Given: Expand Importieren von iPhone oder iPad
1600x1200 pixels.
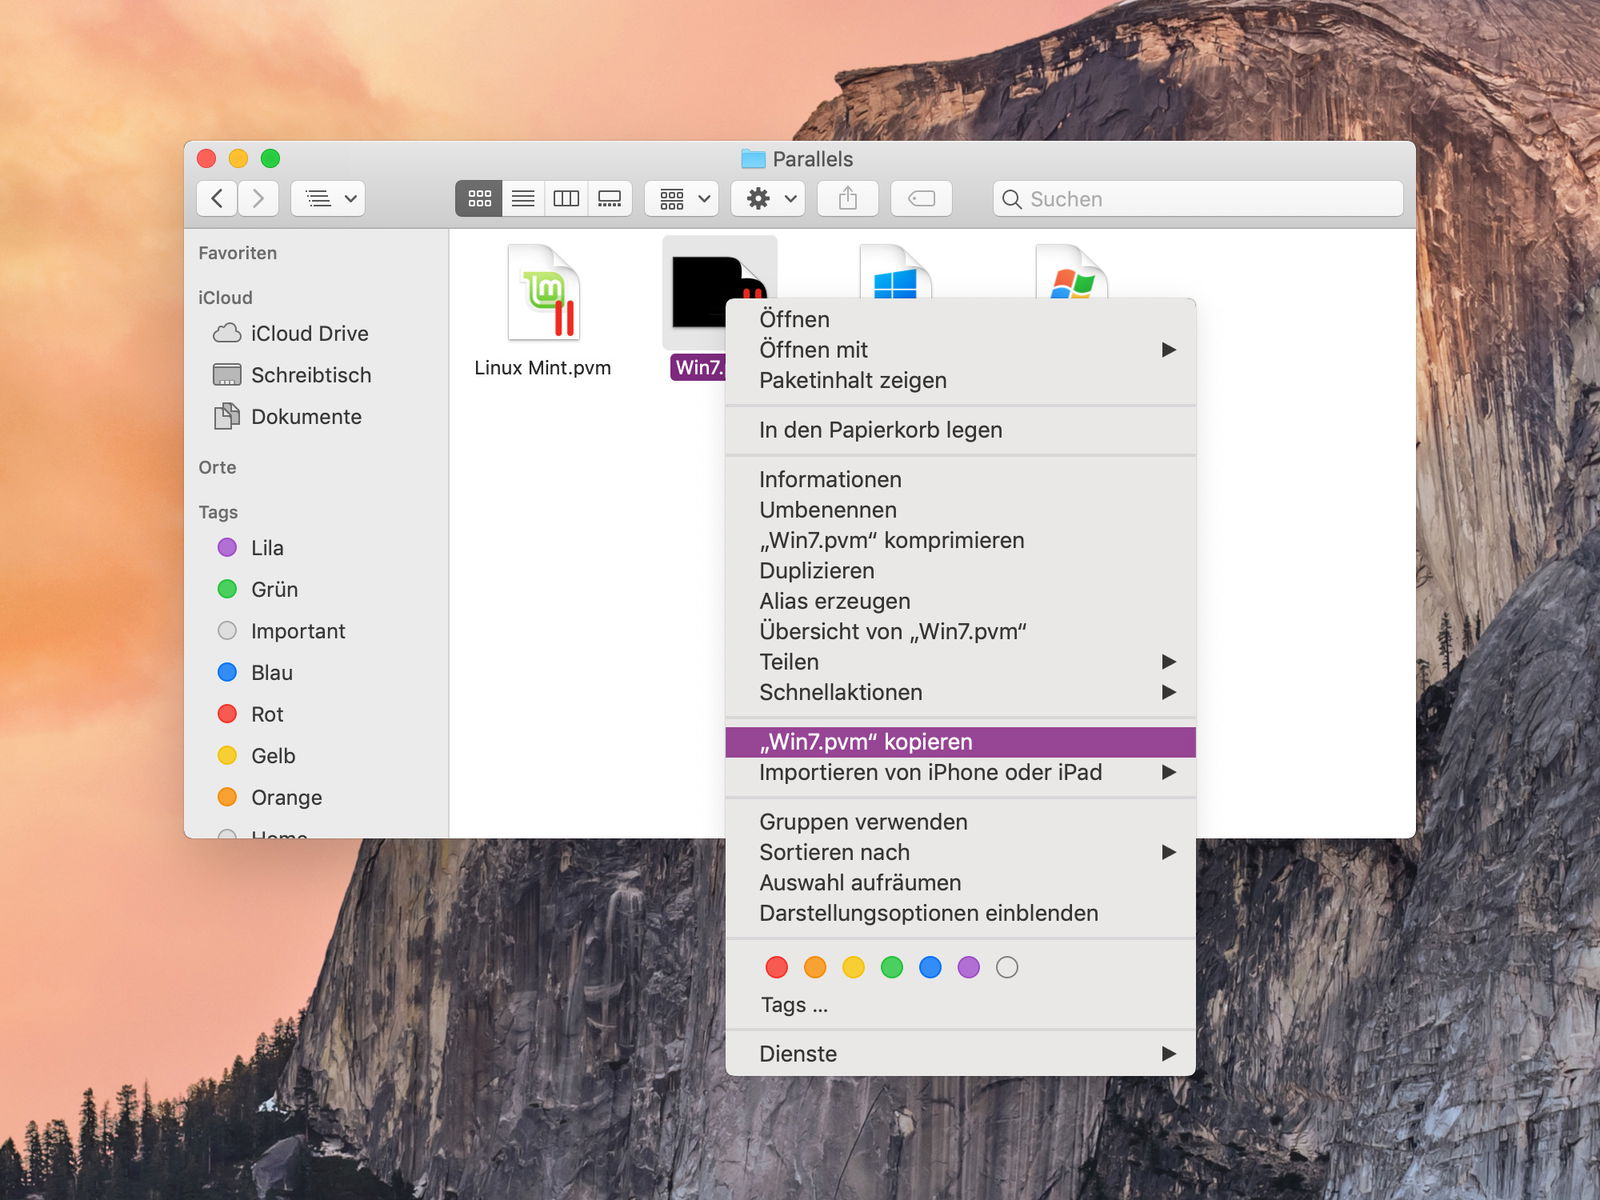Looking at the screenshot, I should 960,772.
